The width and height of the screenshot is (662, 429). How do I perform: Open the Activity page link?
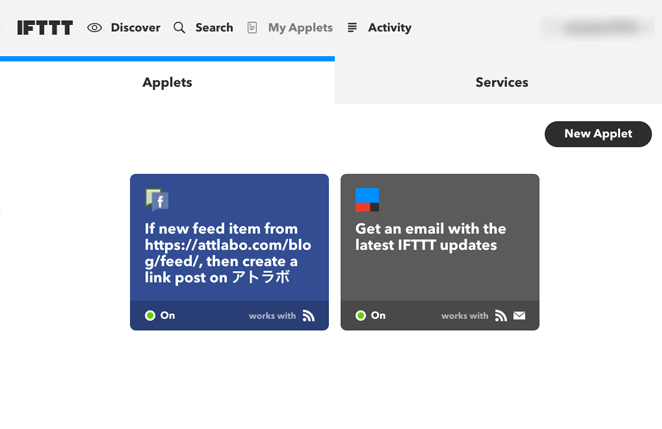pyautogui.click(x=389, y=28)
